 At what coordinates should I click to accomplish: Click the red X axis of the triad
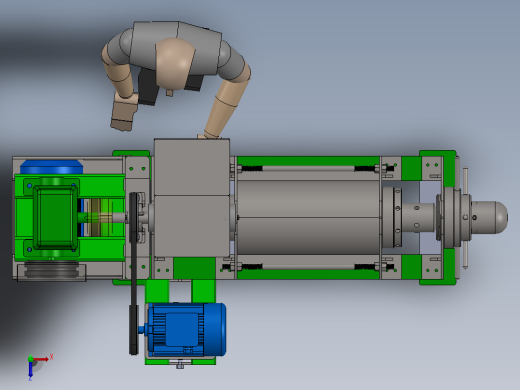pos(41,359)
